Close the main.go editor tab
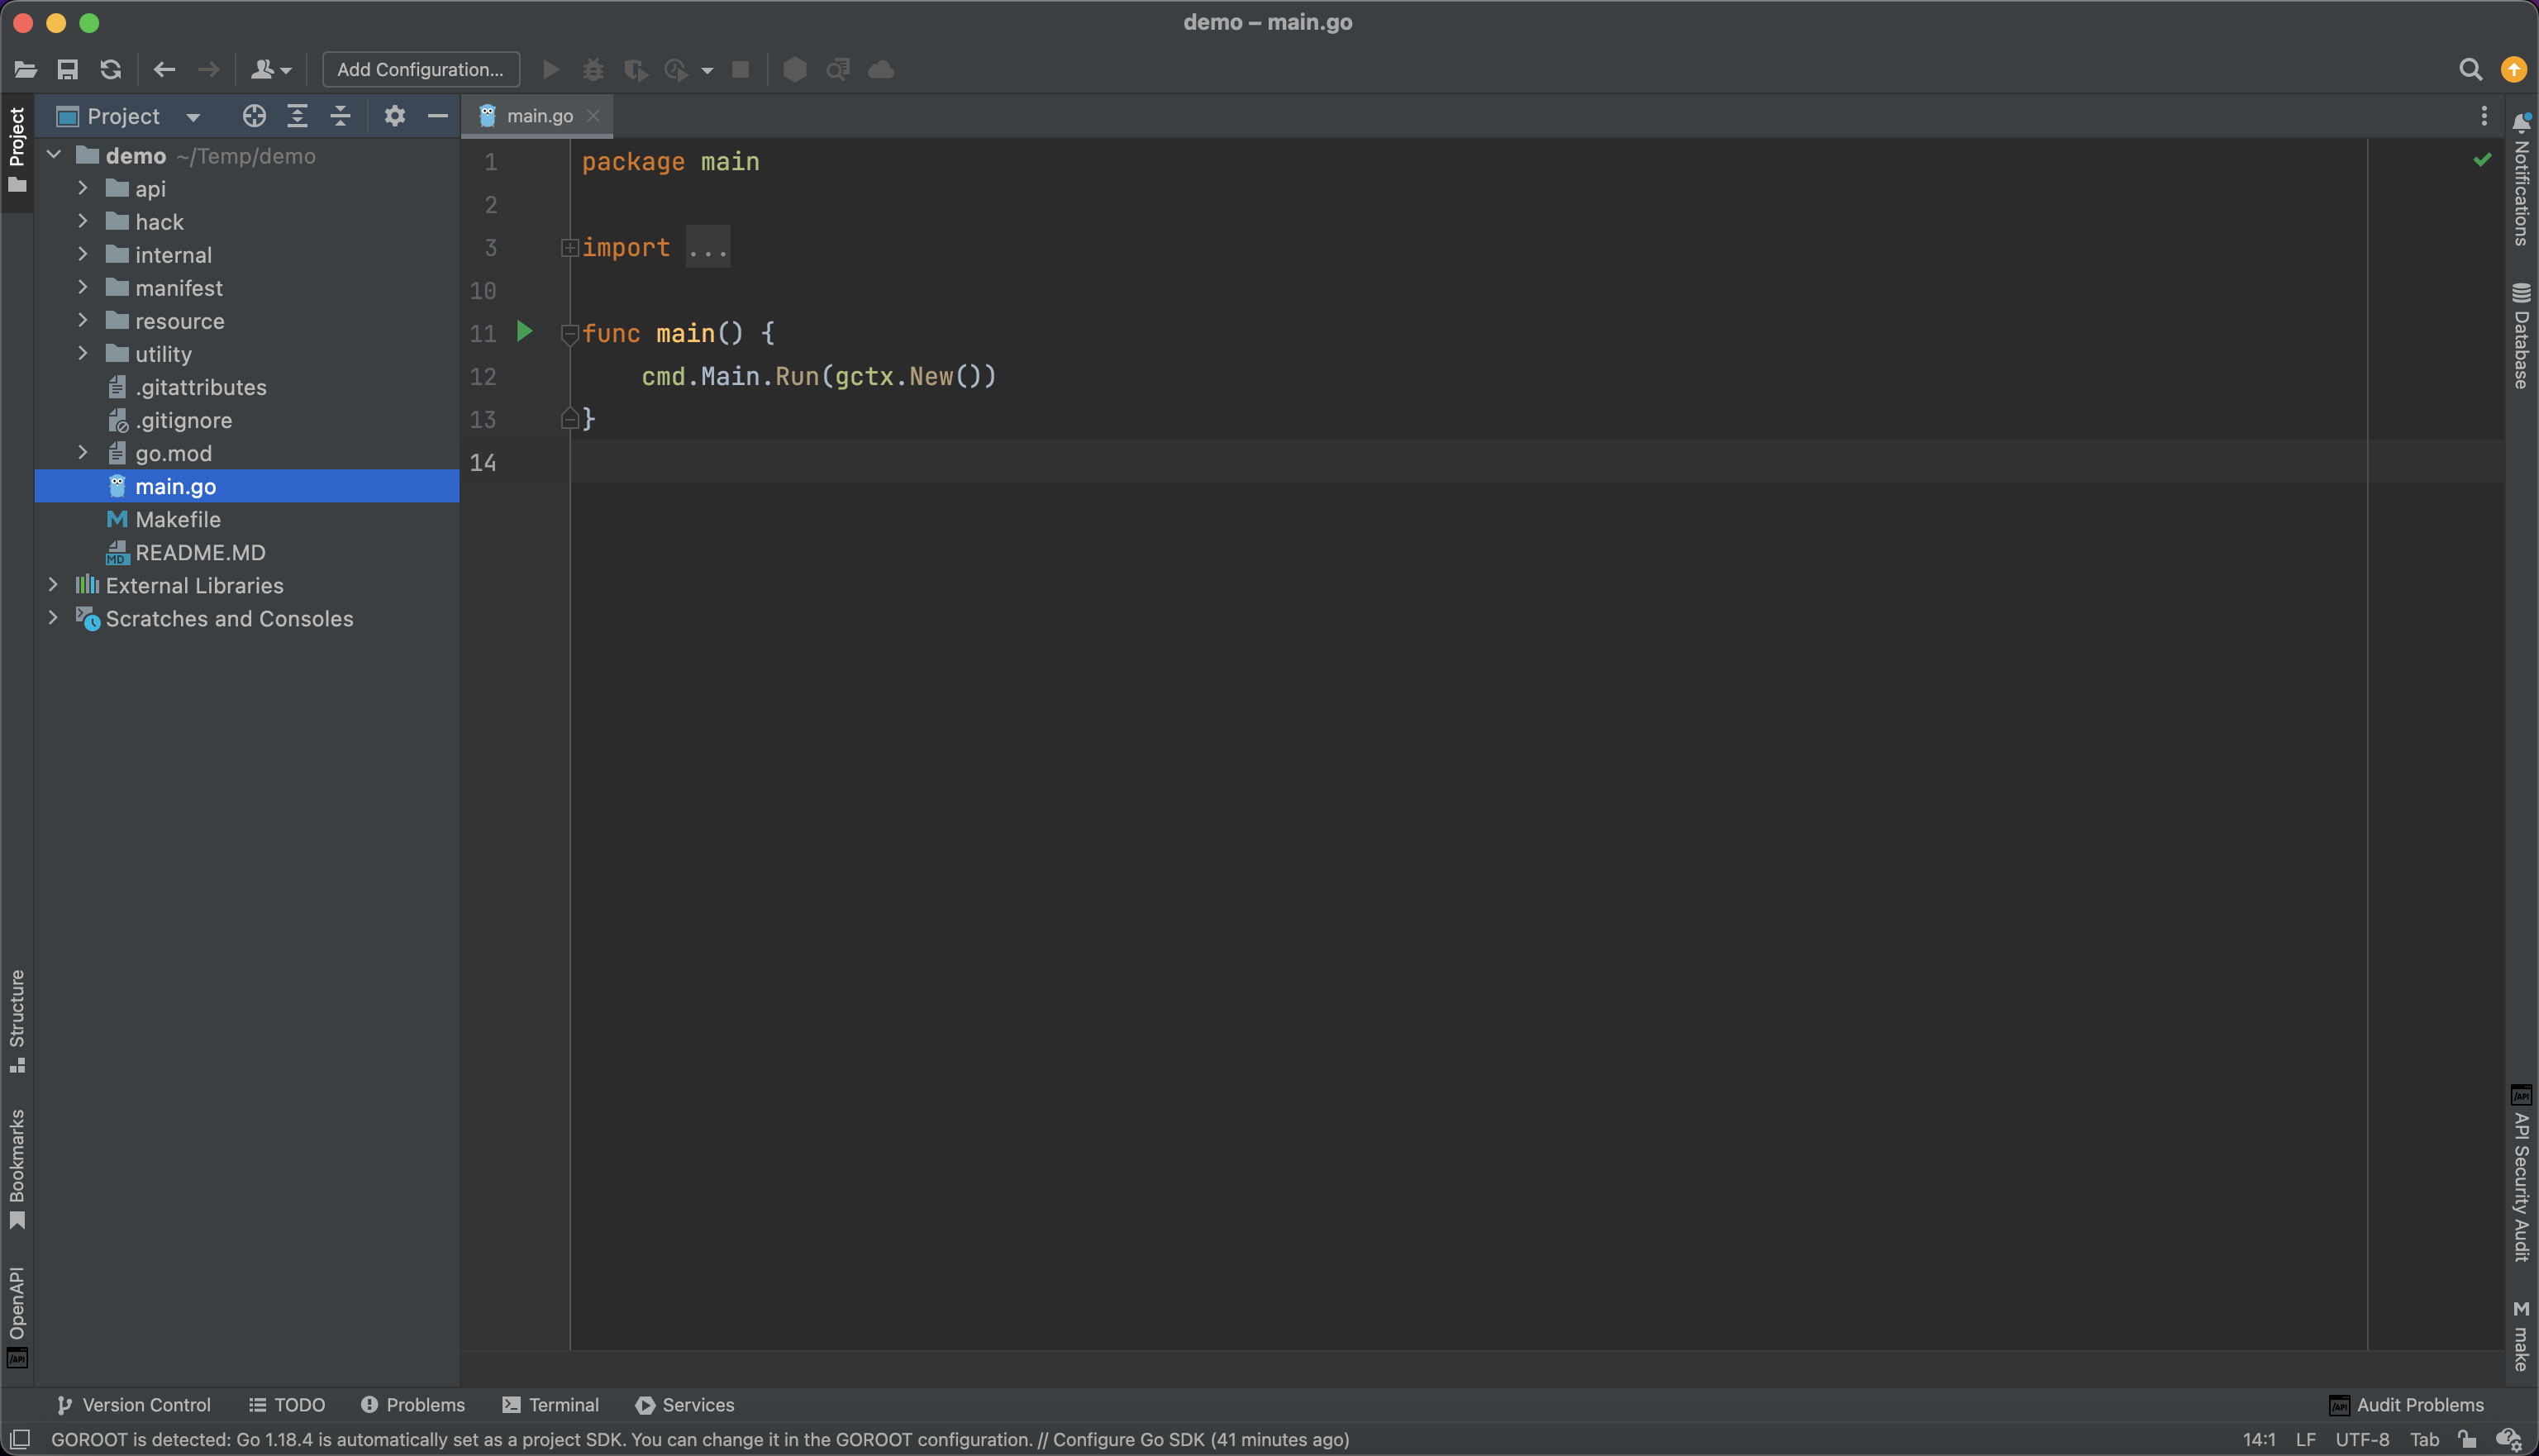This screenshot has height=1456, width=2539. [x=593, y=116]
